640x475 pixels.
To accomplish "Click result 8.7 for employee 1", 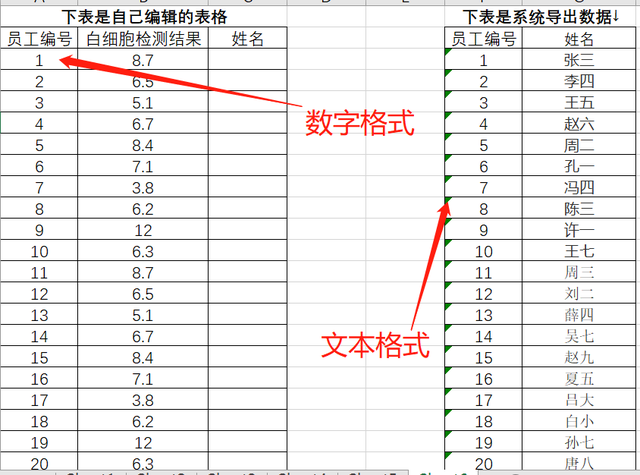I will point(143,60).
